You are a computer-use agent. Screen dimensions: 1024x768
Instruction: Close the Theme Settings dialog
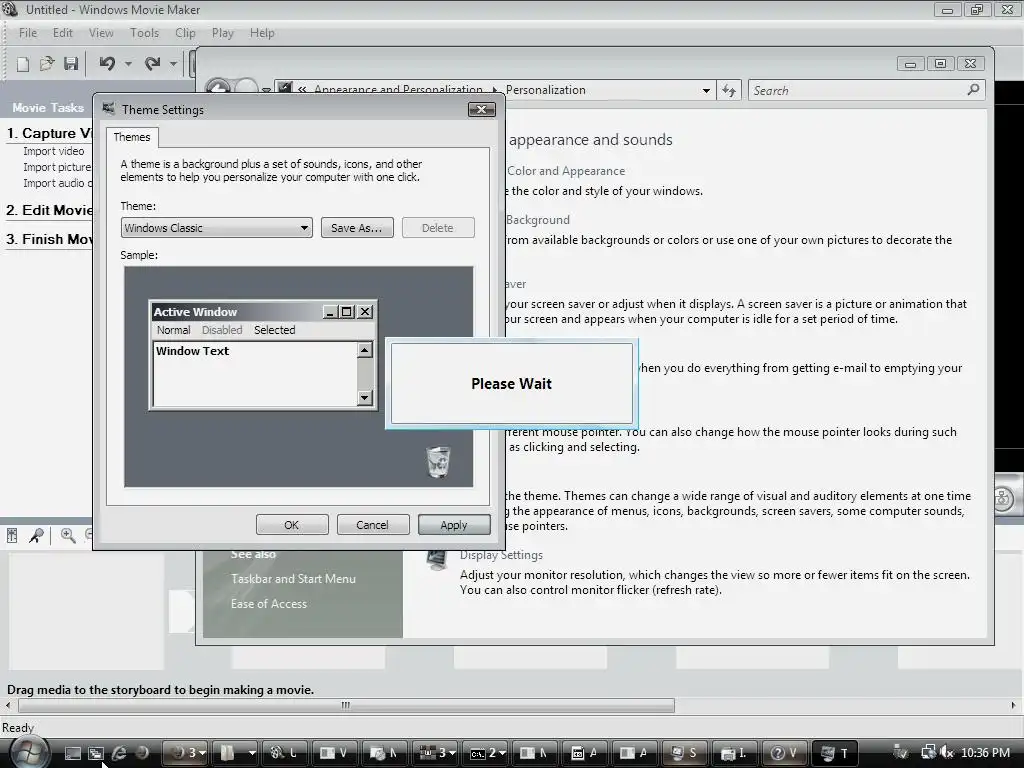point(482,109)
